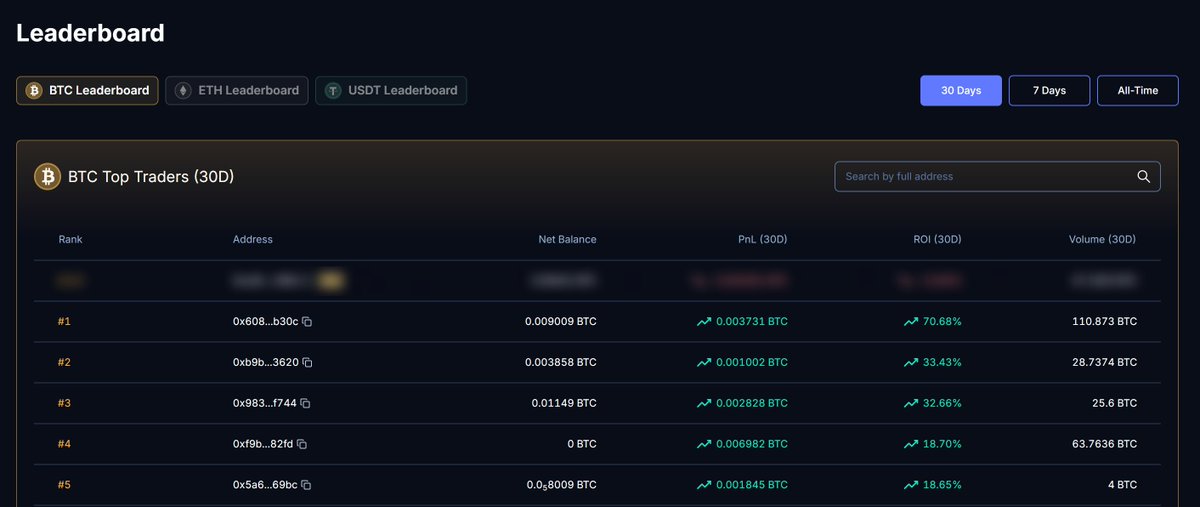The width and height of the screenshot is (1200, 507).
Task: Click the Ethereum icon in ETH Leaderboard tab
Action: click(183, 90)
